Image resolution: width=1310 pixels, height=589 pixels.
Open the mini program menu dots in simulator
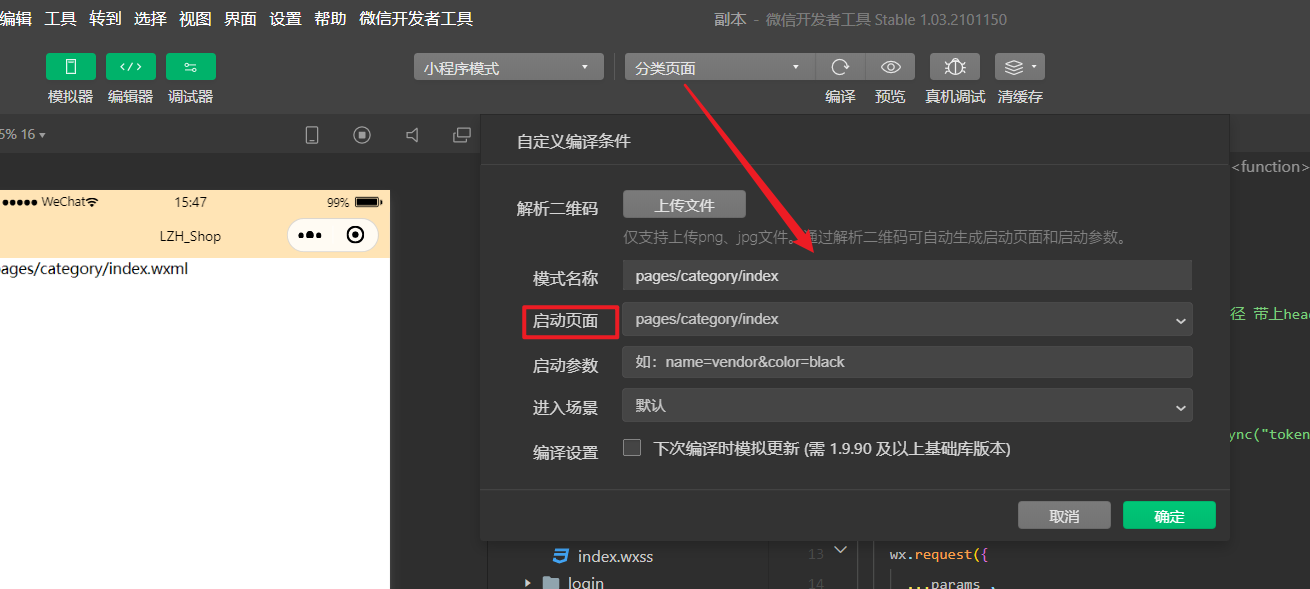pyautogui.click(x=310, y=235)
